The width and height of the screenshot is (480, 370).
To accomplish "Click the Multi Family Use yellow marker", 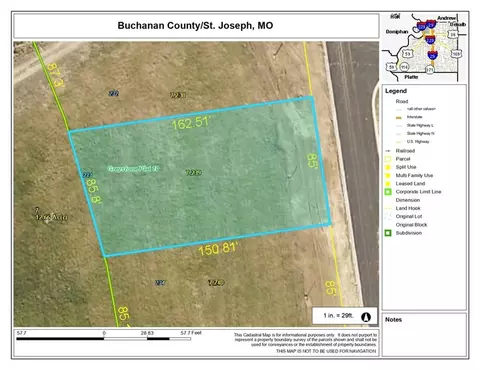I will (x=388, y=175).
